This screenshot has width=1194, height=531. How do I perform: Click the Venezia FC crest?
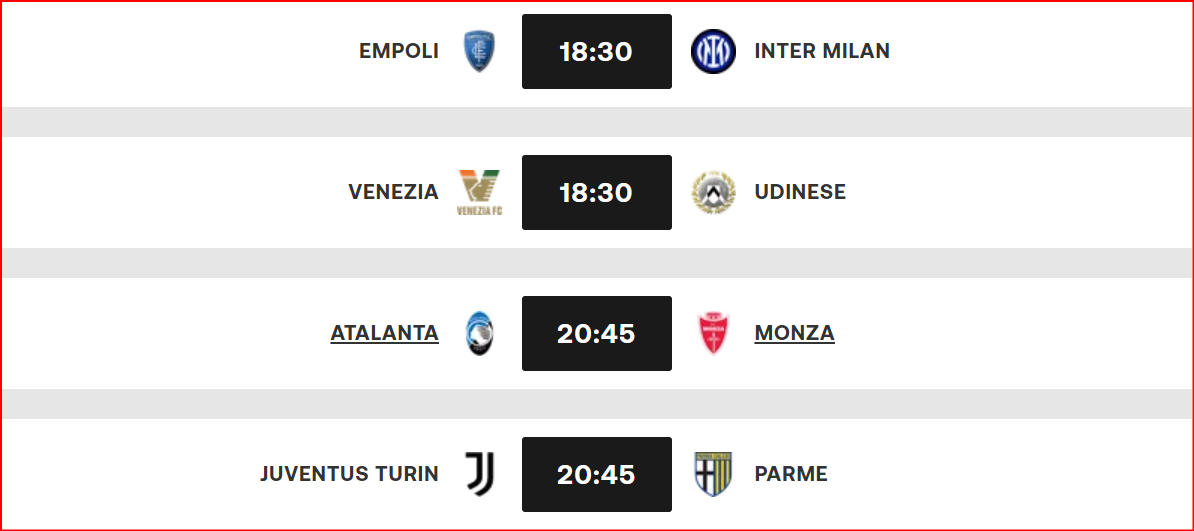click(480, 193)
